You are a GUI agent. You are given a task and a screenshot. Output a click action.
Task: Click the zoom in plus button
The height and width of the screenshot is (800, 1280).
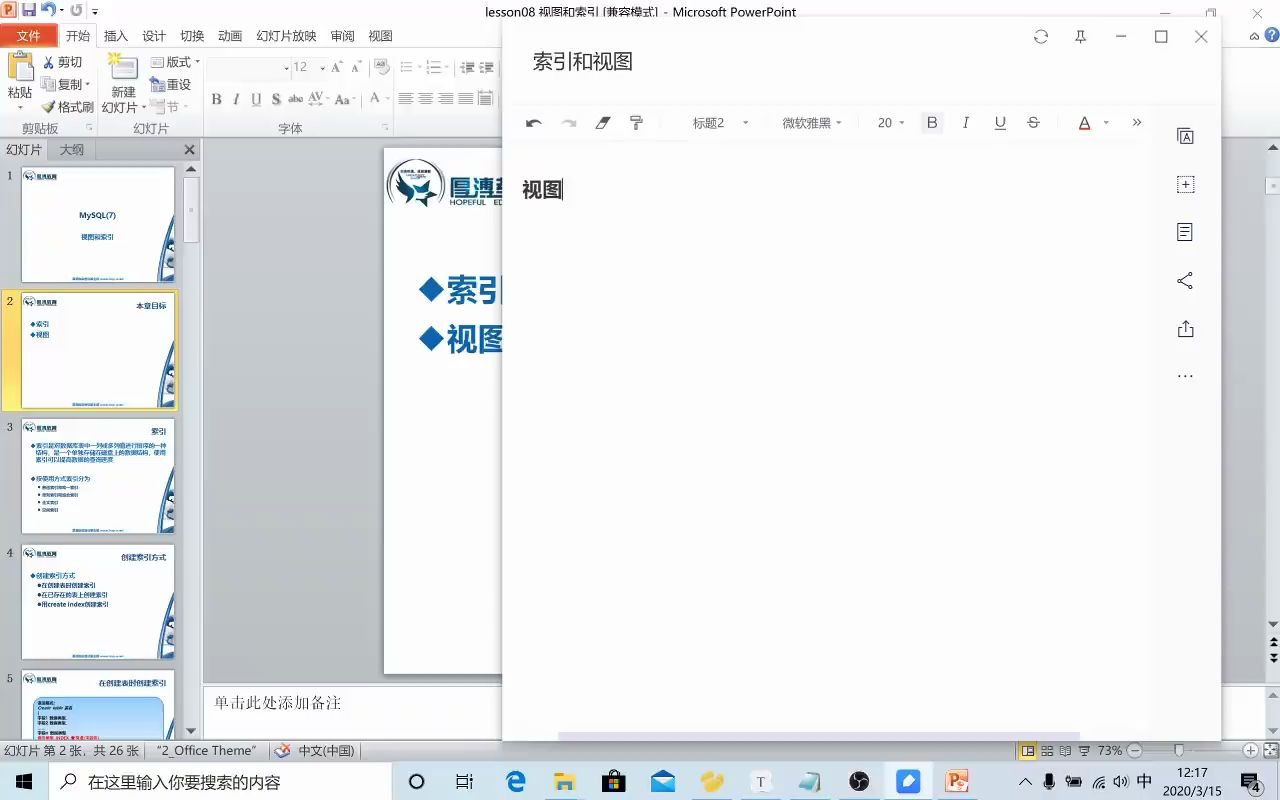pos(1250,750)
